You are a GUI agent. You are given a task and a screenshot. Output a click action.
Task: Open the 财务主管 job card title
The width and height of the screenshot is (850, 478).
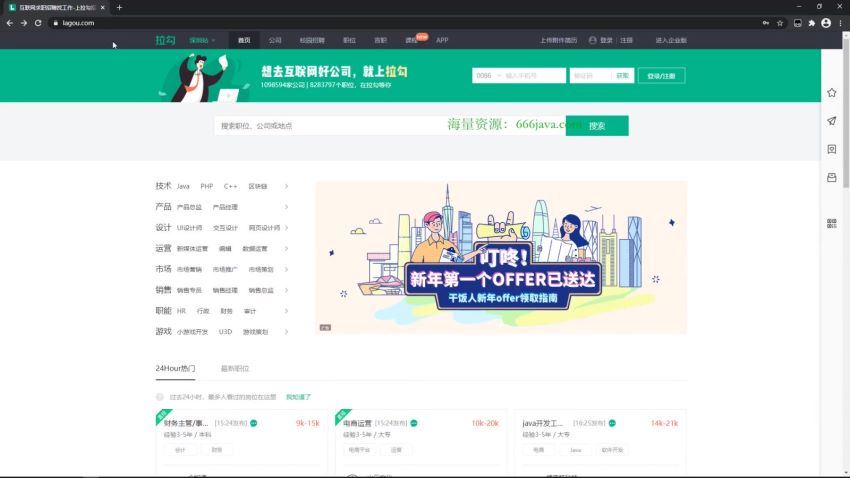tap(186, 423)
